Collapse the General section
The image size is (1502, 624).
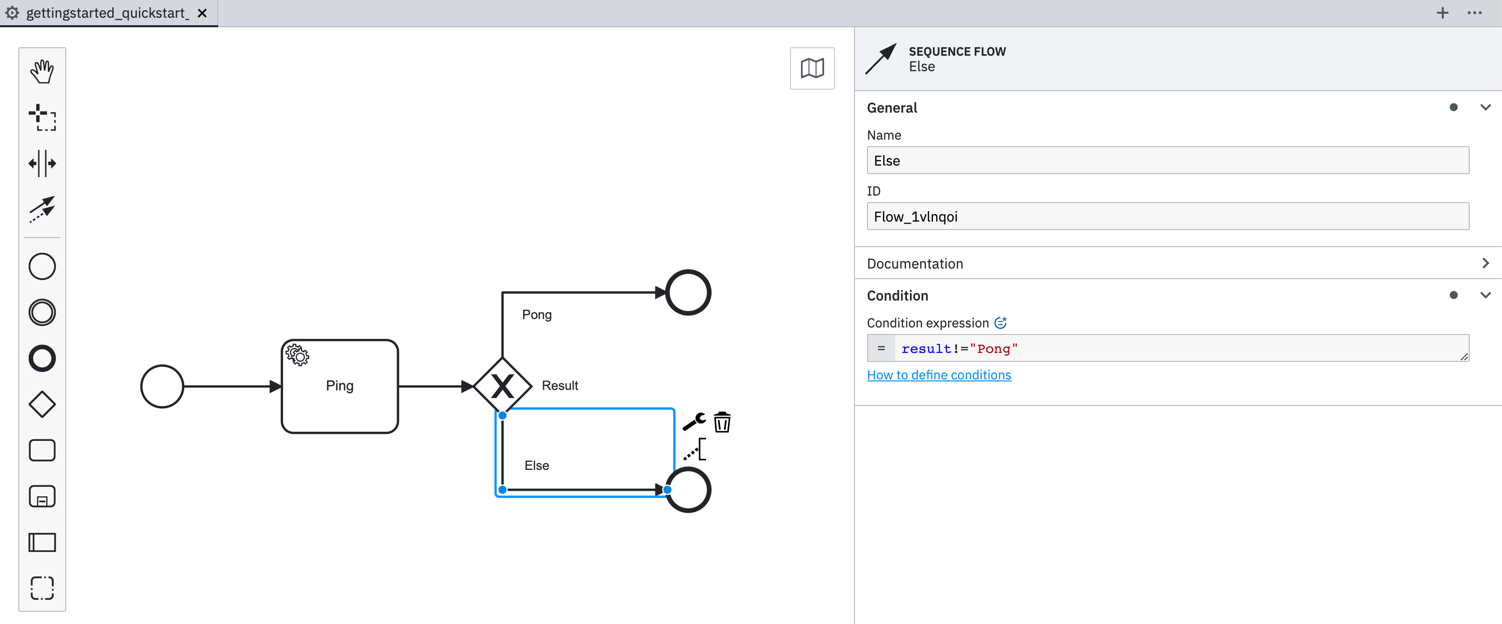point(1485,107)
